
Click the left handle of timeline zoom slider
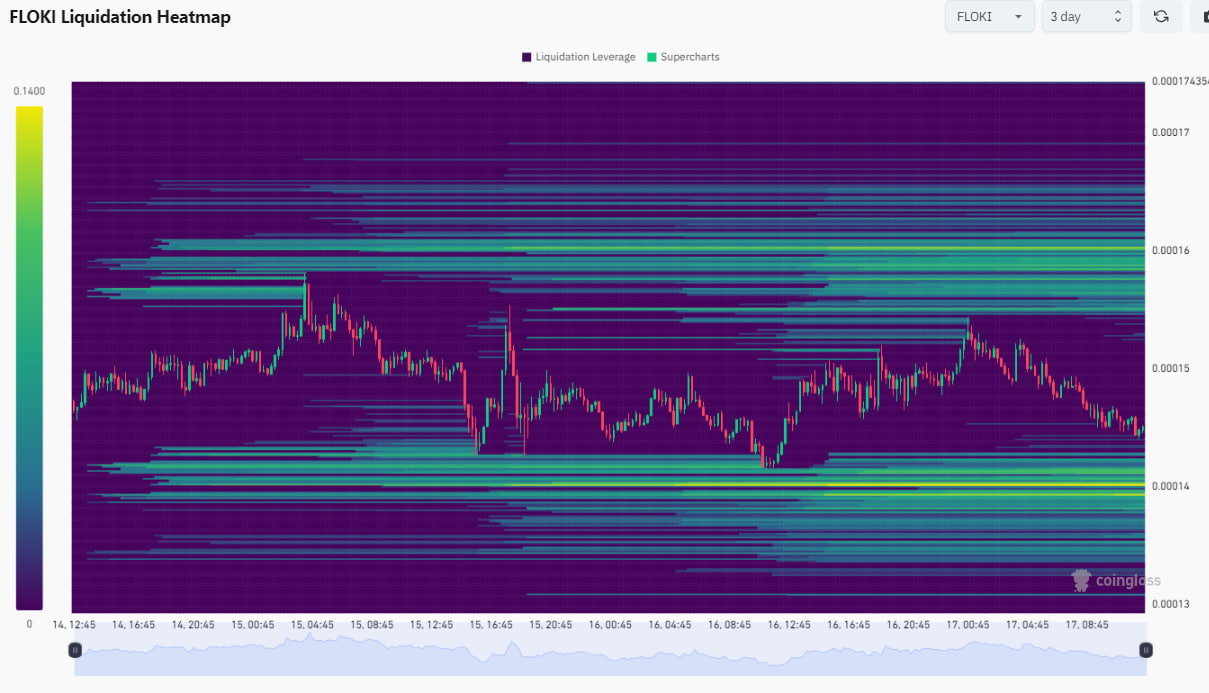[75, 650]
